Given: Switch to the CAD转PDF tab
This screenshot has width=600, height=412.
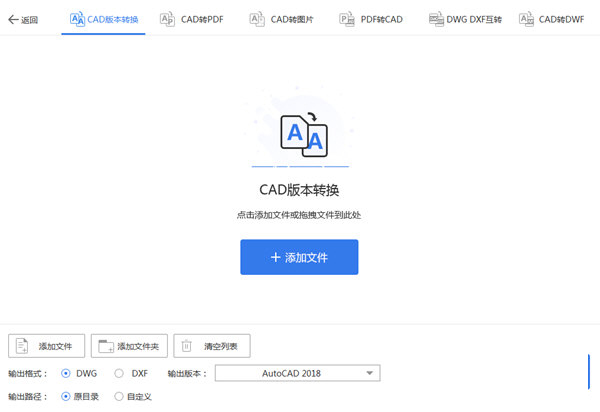Looking at the screenshot, I should point(191,19).
